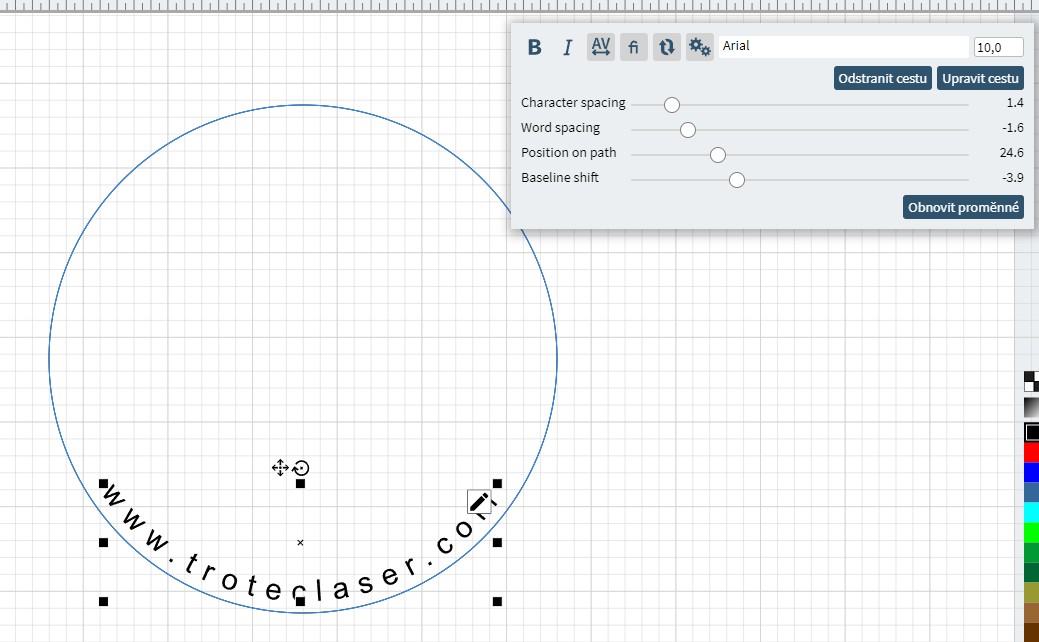Toggle italic text formatting
Screen dimensions: 1039x642
pos(567,47)
